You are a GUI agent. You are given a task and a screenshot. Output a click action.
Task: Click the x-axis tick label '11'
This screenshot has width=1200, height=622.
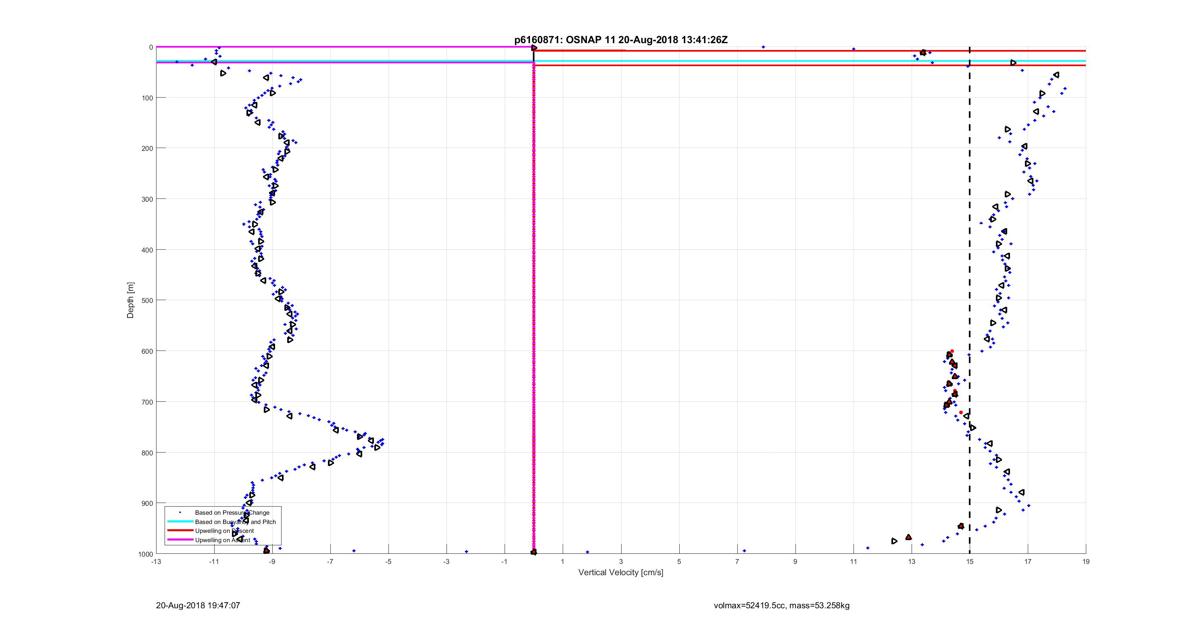pos(854,562)
